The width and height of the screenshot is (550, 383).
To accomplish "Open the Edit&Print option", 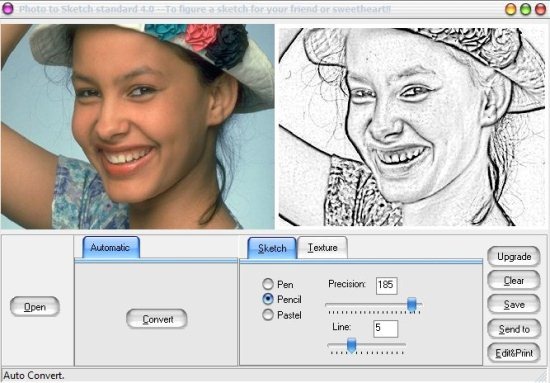I will click(x=514, y=352).
